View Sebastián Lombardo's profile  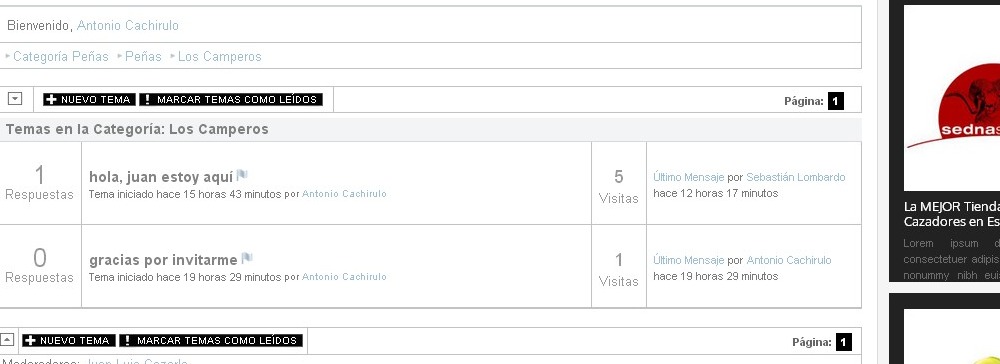click(x=795, y=177)
